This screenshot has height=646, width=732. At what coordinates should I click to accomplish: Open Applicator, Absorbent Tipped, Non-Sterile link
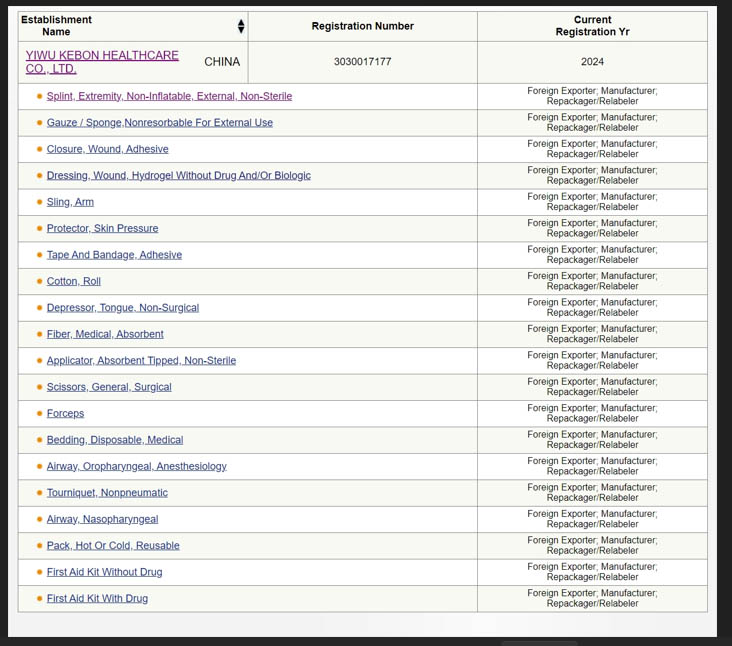tap(141, 361)
